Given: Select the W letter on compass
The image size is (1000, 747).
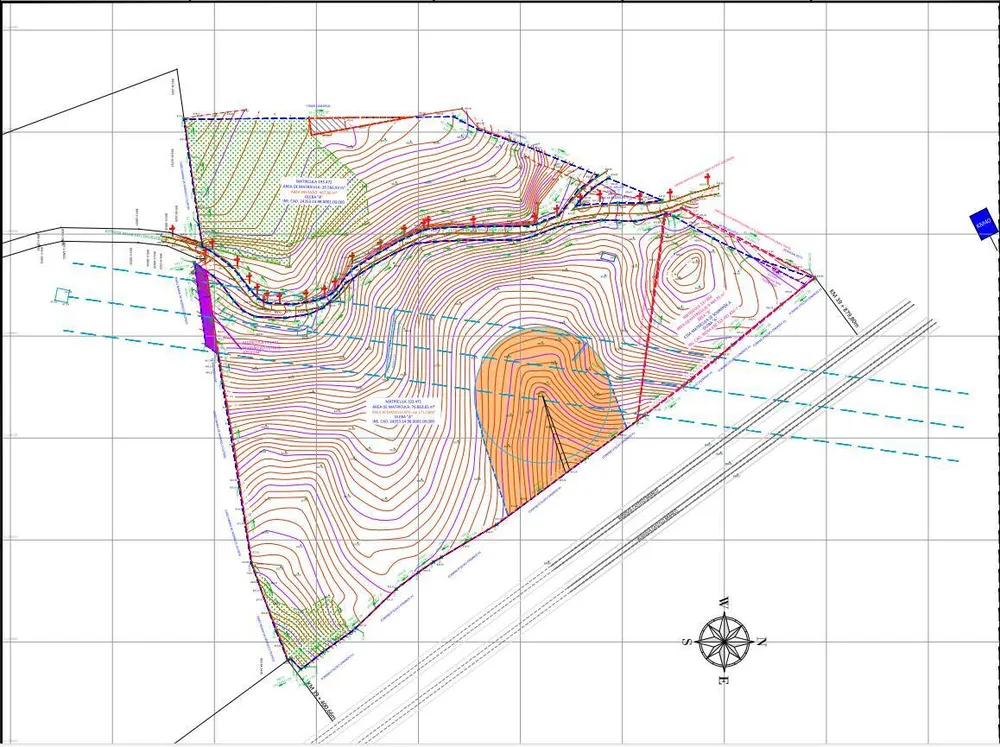Looking at the screenshot, I should [x=724, y=602].
